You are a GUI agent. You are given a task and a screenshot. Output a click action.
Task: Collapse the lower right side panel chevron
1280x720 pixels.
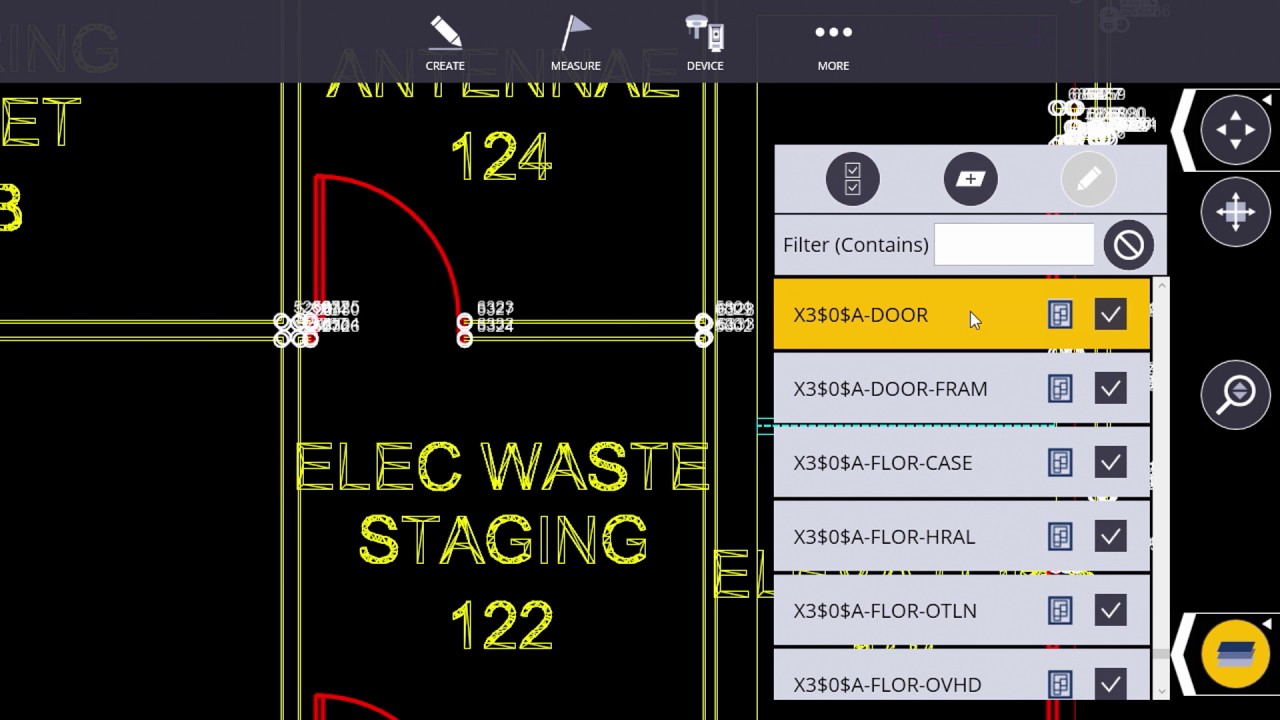coord(1183,654)
